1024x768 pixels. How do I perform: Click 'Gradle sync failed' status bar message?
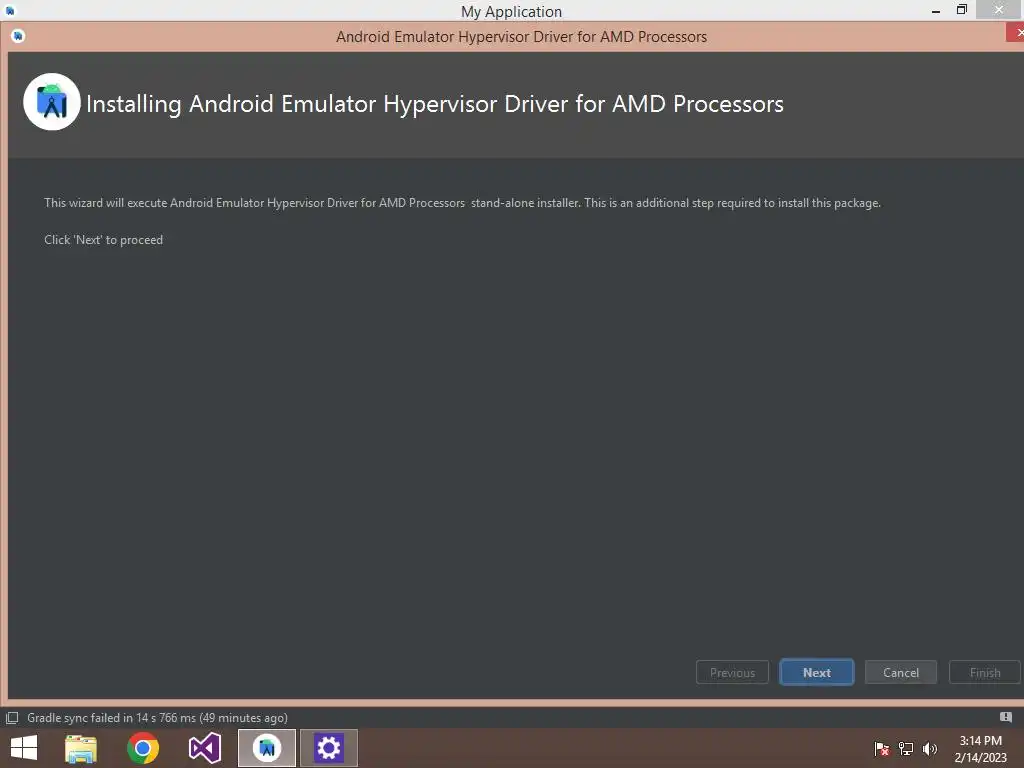click(157, 718)
